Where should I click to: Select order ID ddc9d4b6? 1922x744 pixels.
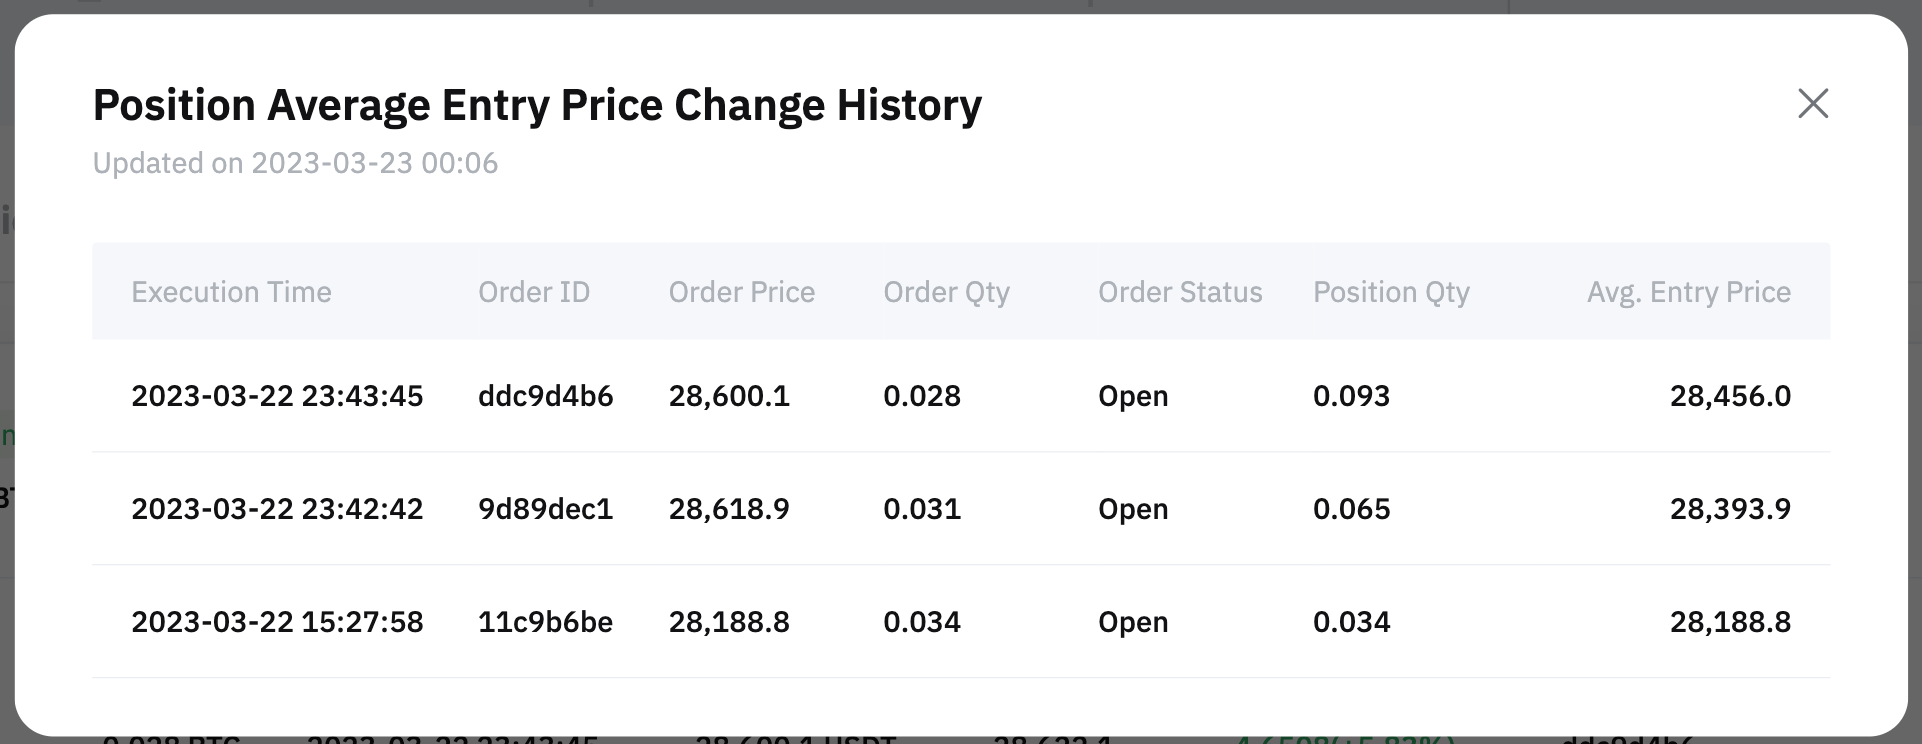[545, 396]
